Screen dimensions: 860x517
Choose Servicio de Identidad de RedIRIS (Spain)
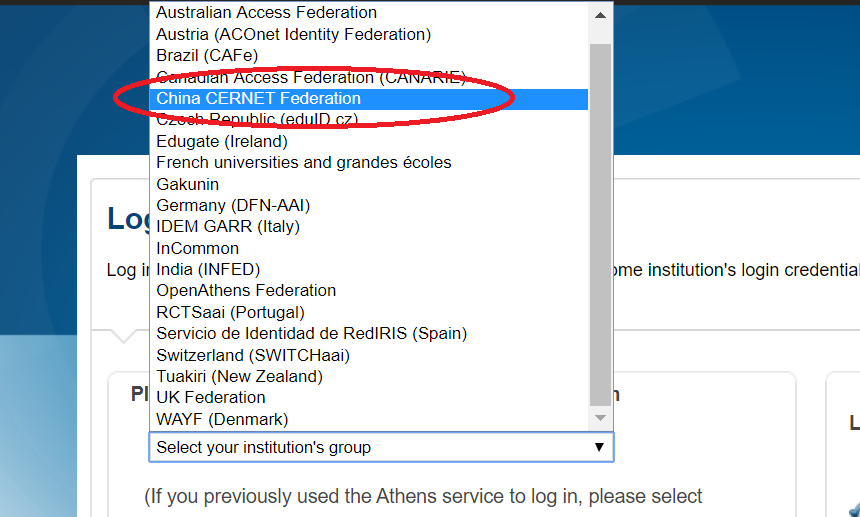coord(312,333)
